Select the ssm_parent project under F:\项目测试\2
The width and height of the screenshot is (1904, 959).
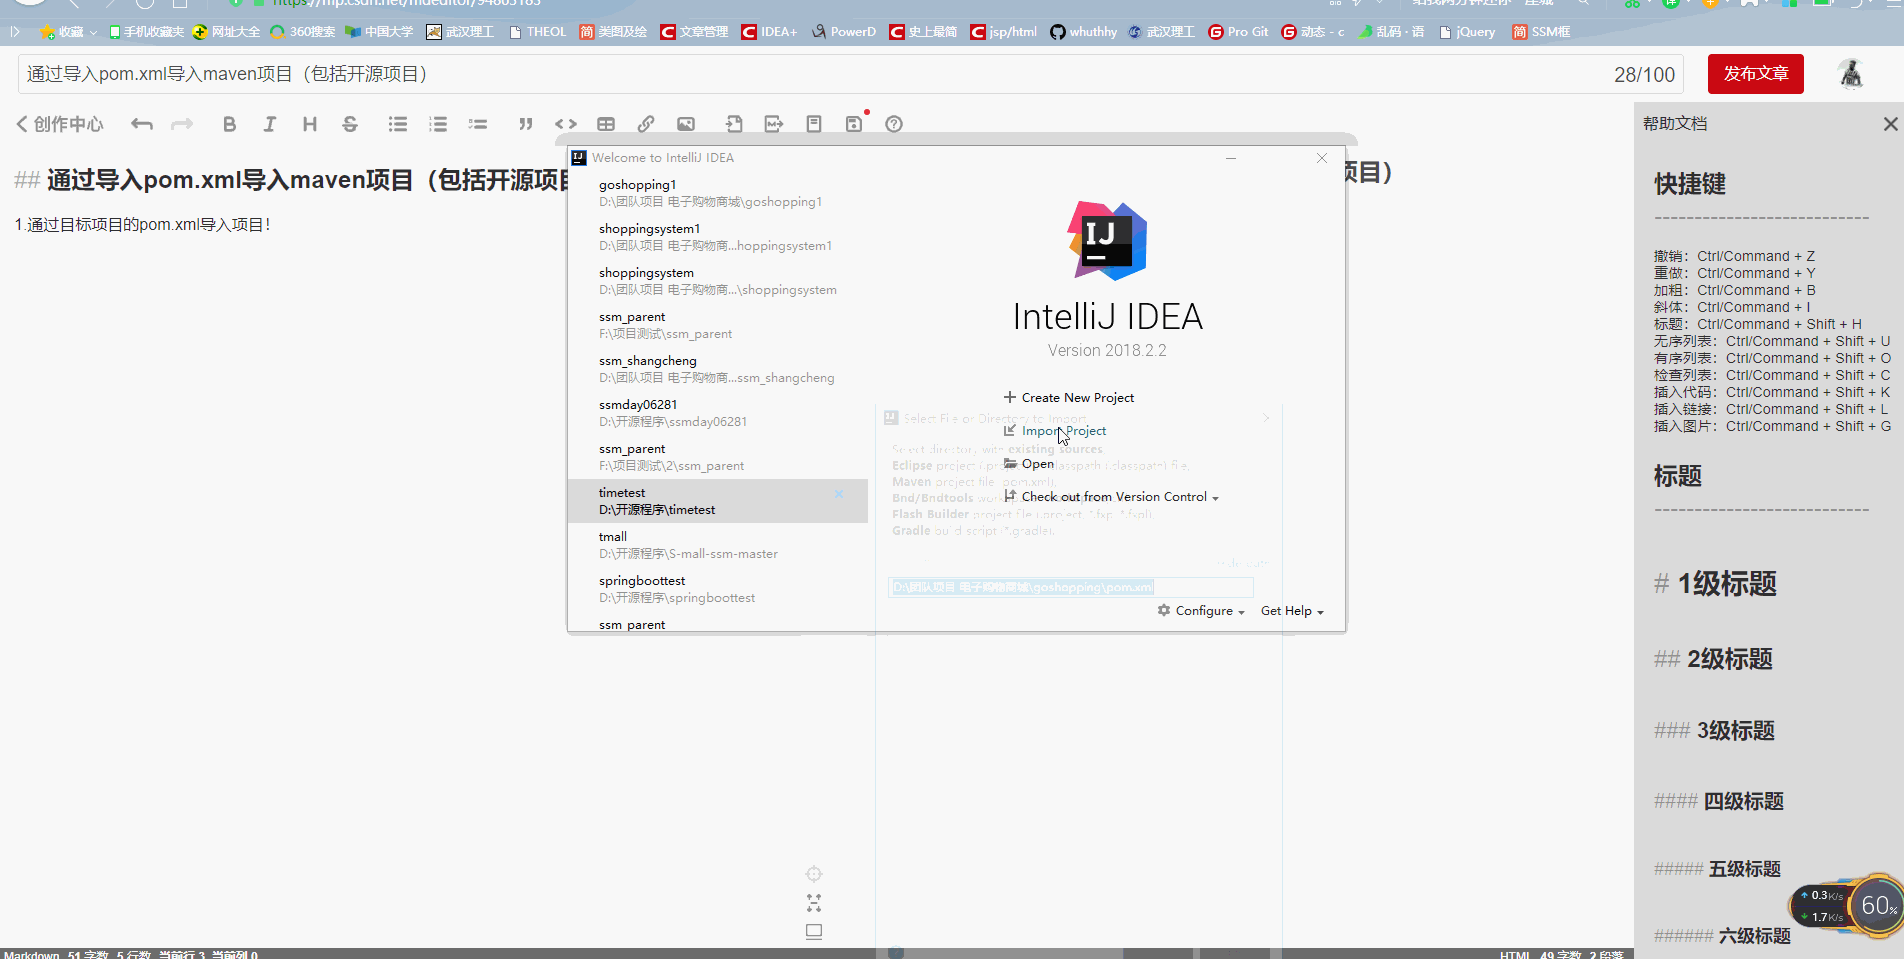pyautogui.click(x=717, y=457)
